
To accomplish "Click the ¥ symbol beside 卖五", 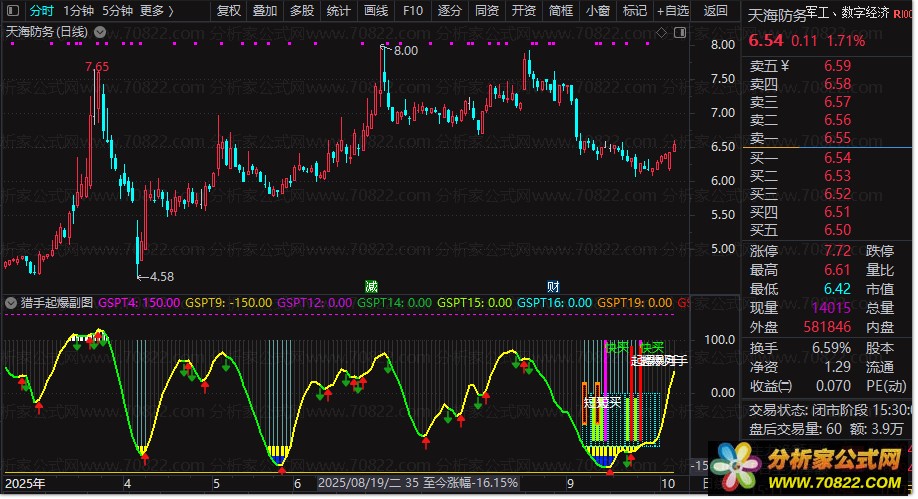I will 785,67.
